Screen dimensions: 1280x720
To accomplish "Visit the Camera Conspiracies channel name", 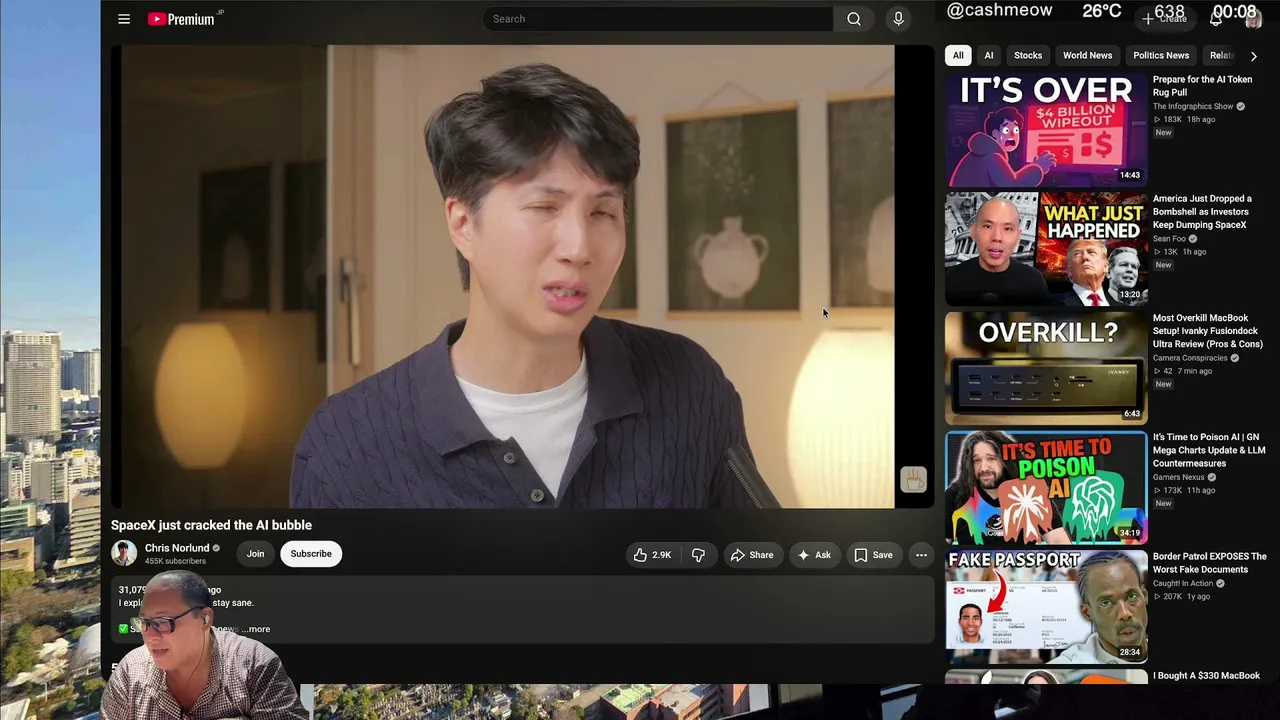I will point(1190,358).
